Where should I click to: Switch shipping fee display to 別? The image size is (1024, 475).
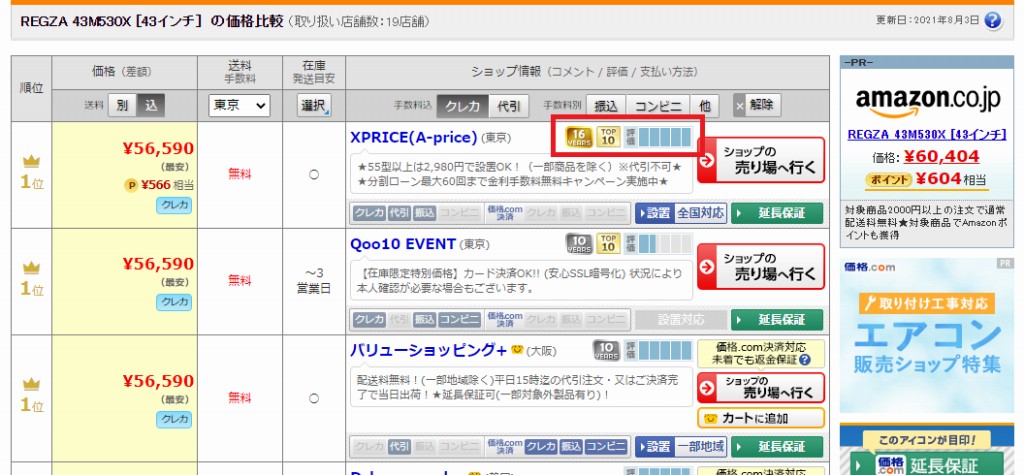coord(121,105)
